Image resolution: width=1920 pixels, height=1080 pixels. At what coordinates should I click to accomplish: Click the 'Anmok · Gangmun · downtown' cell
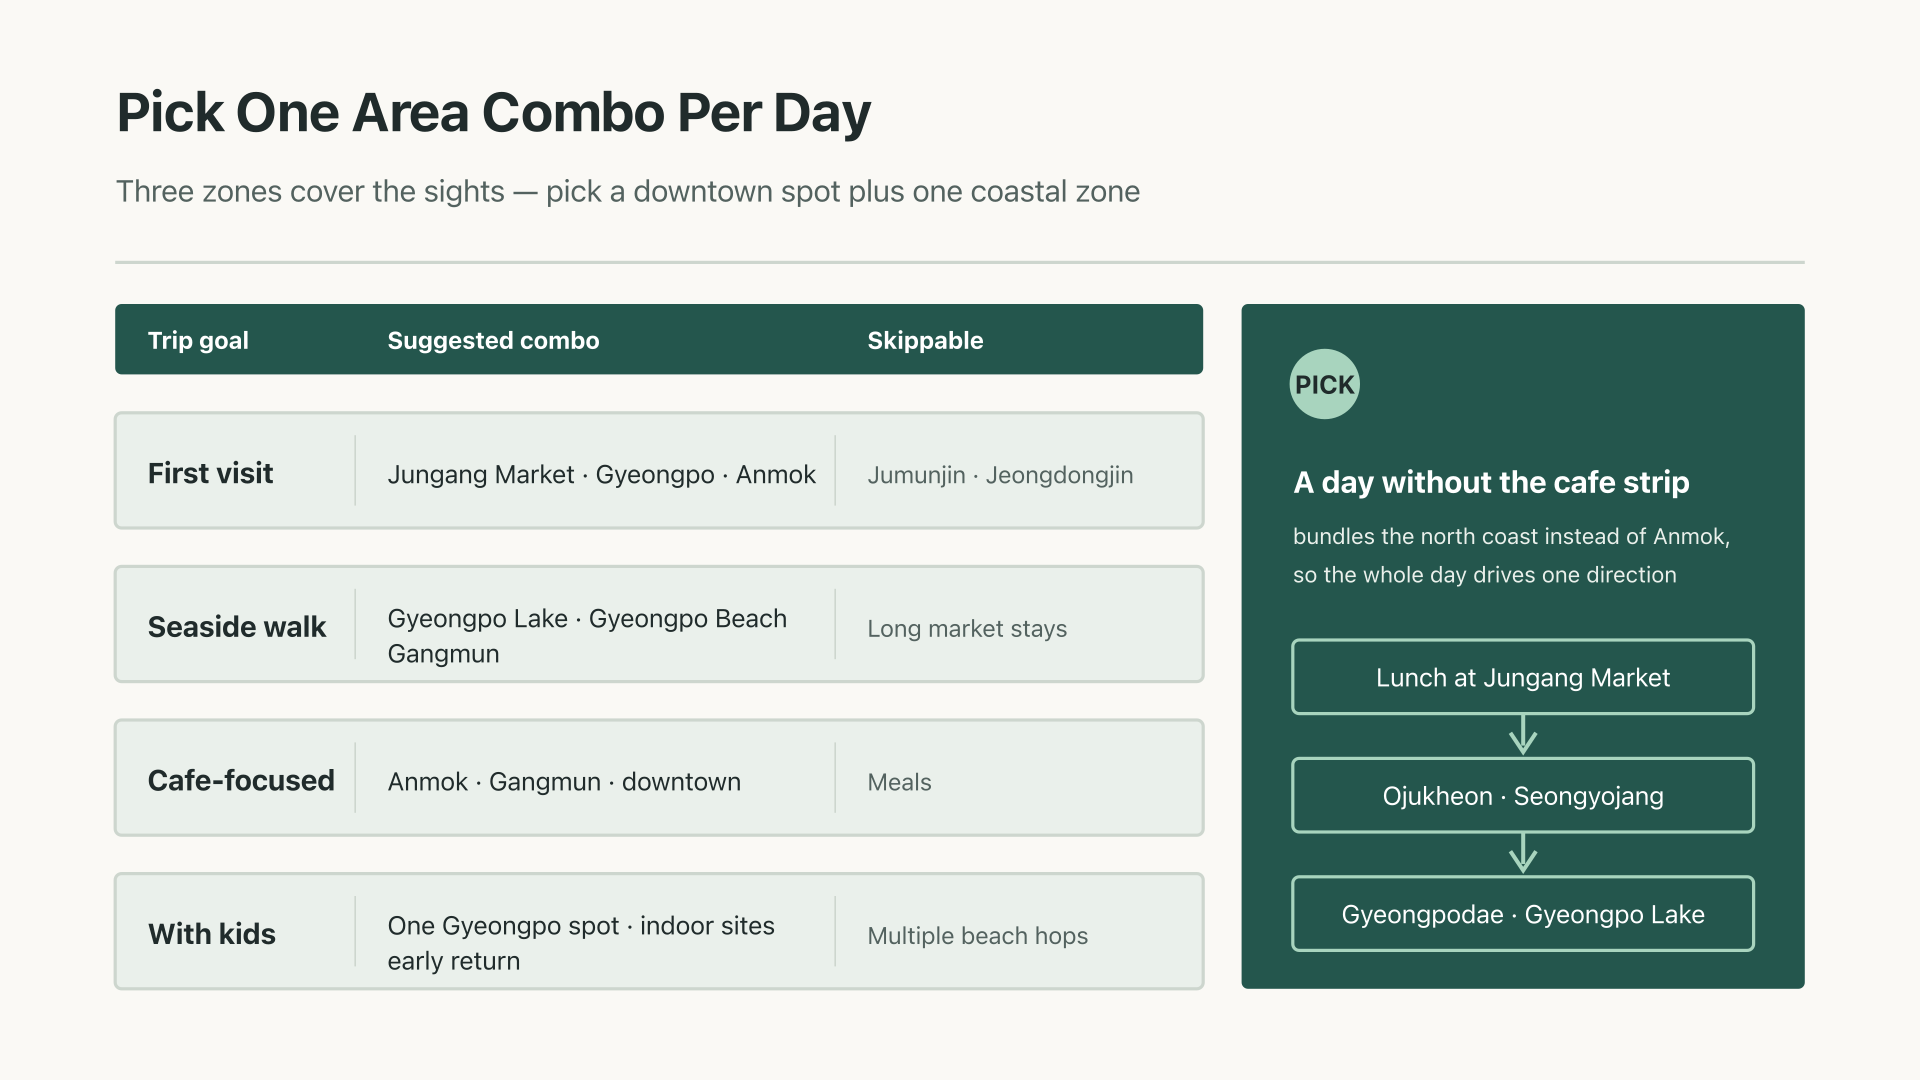tap(564, 782)
